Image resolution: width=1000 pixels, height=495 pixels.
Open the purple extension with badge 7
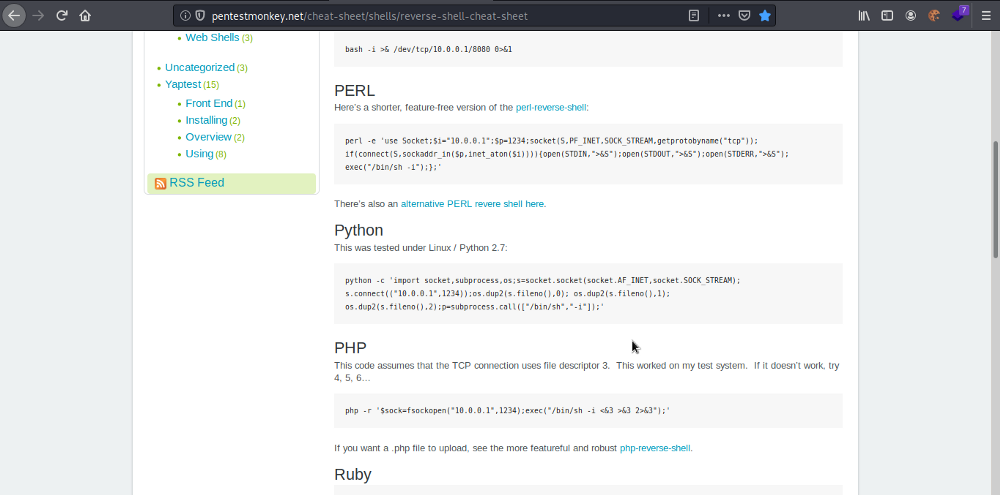click(x=959, y=15)
